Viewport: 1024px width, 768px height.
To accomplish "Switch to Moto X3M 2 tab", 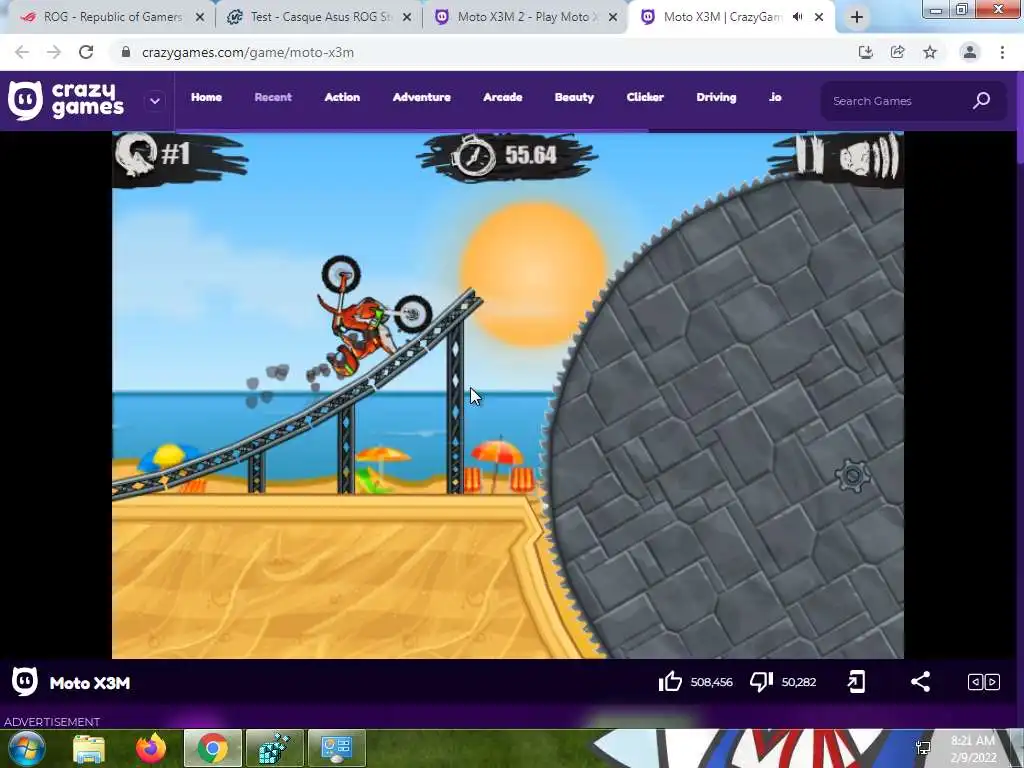I will pos(526,17).
